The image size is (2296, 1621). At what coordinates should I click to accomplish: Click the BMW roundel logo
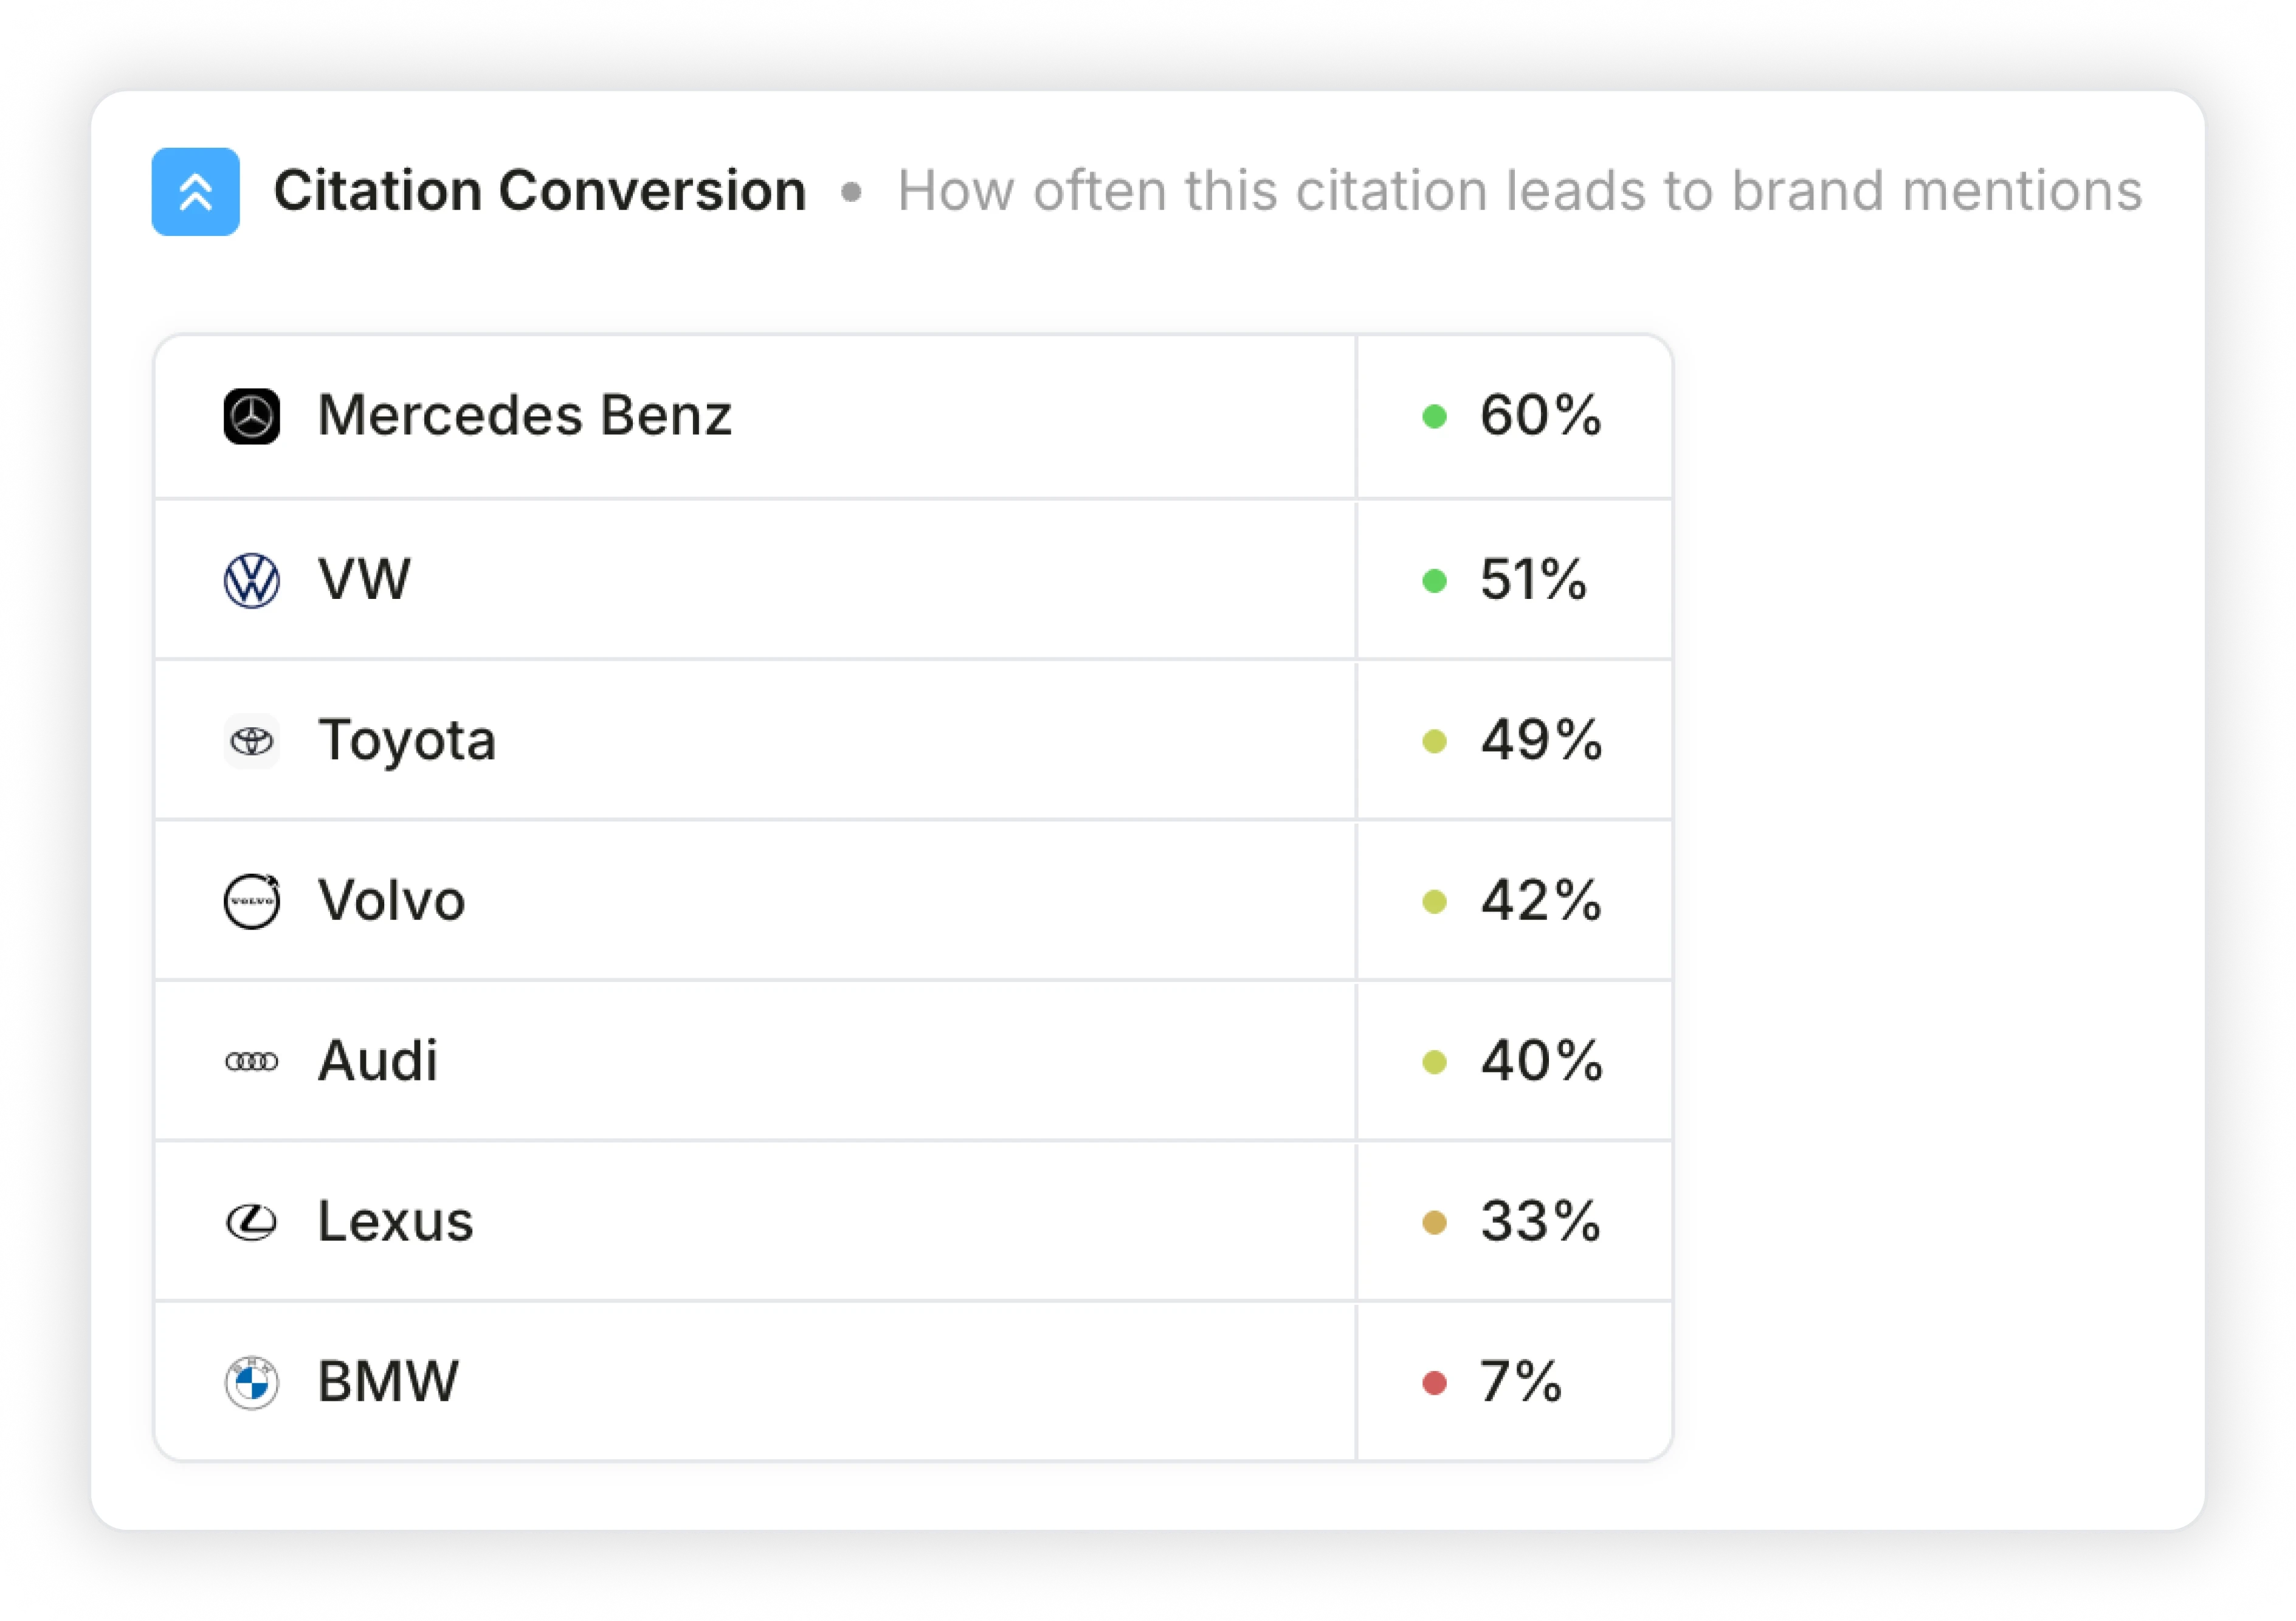click(252, 1383)
